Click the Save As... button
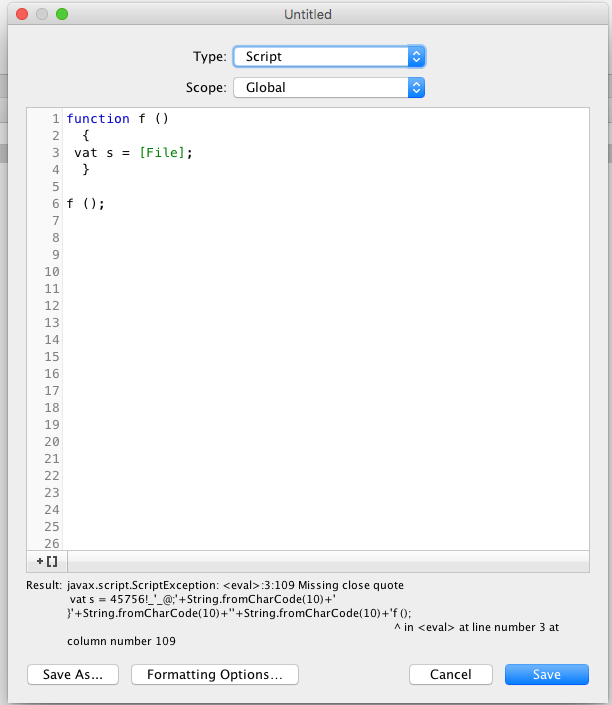 pos(73,674)
